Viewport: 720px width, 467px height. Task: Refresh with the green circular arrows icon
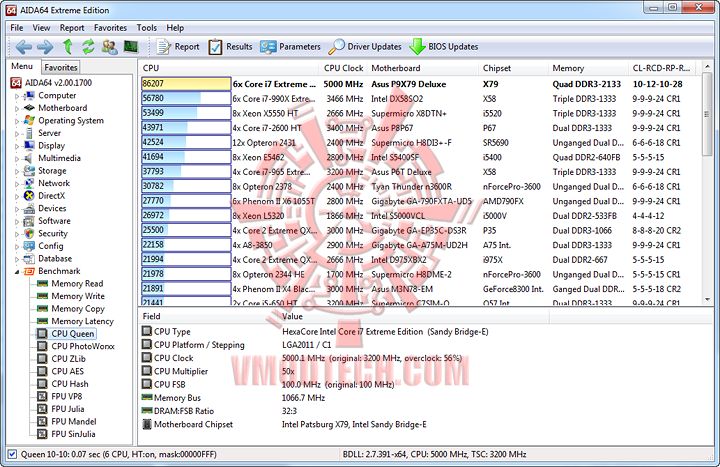[x=88, y=47]
